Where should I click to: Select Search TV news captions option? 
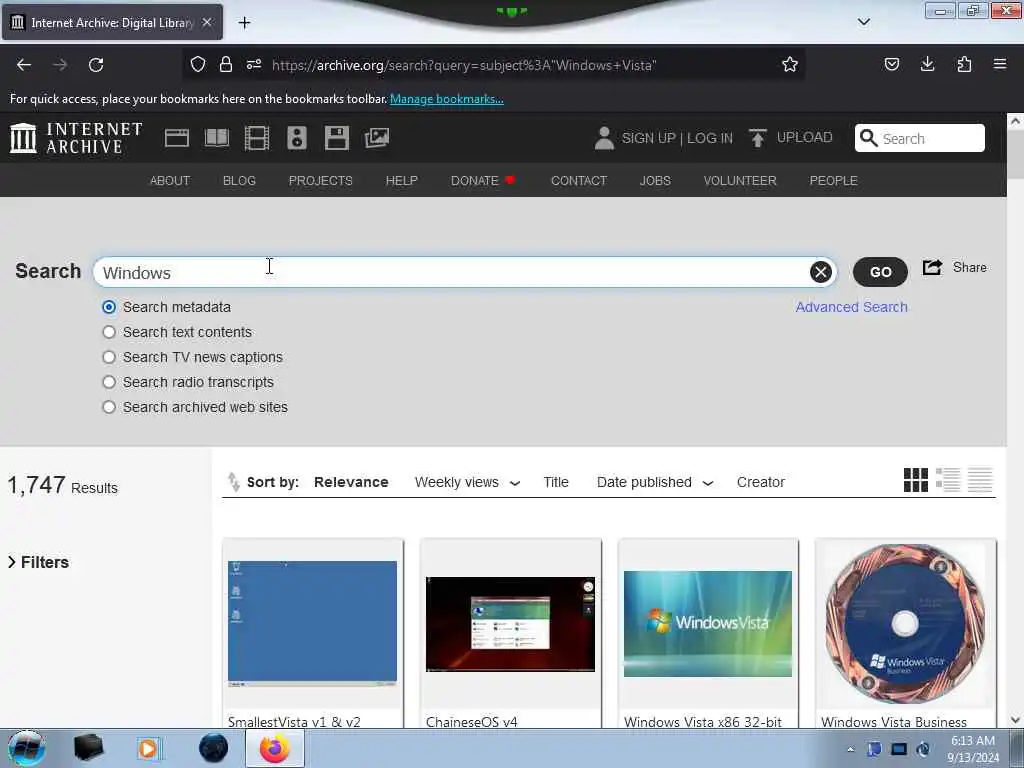point(109,357)
